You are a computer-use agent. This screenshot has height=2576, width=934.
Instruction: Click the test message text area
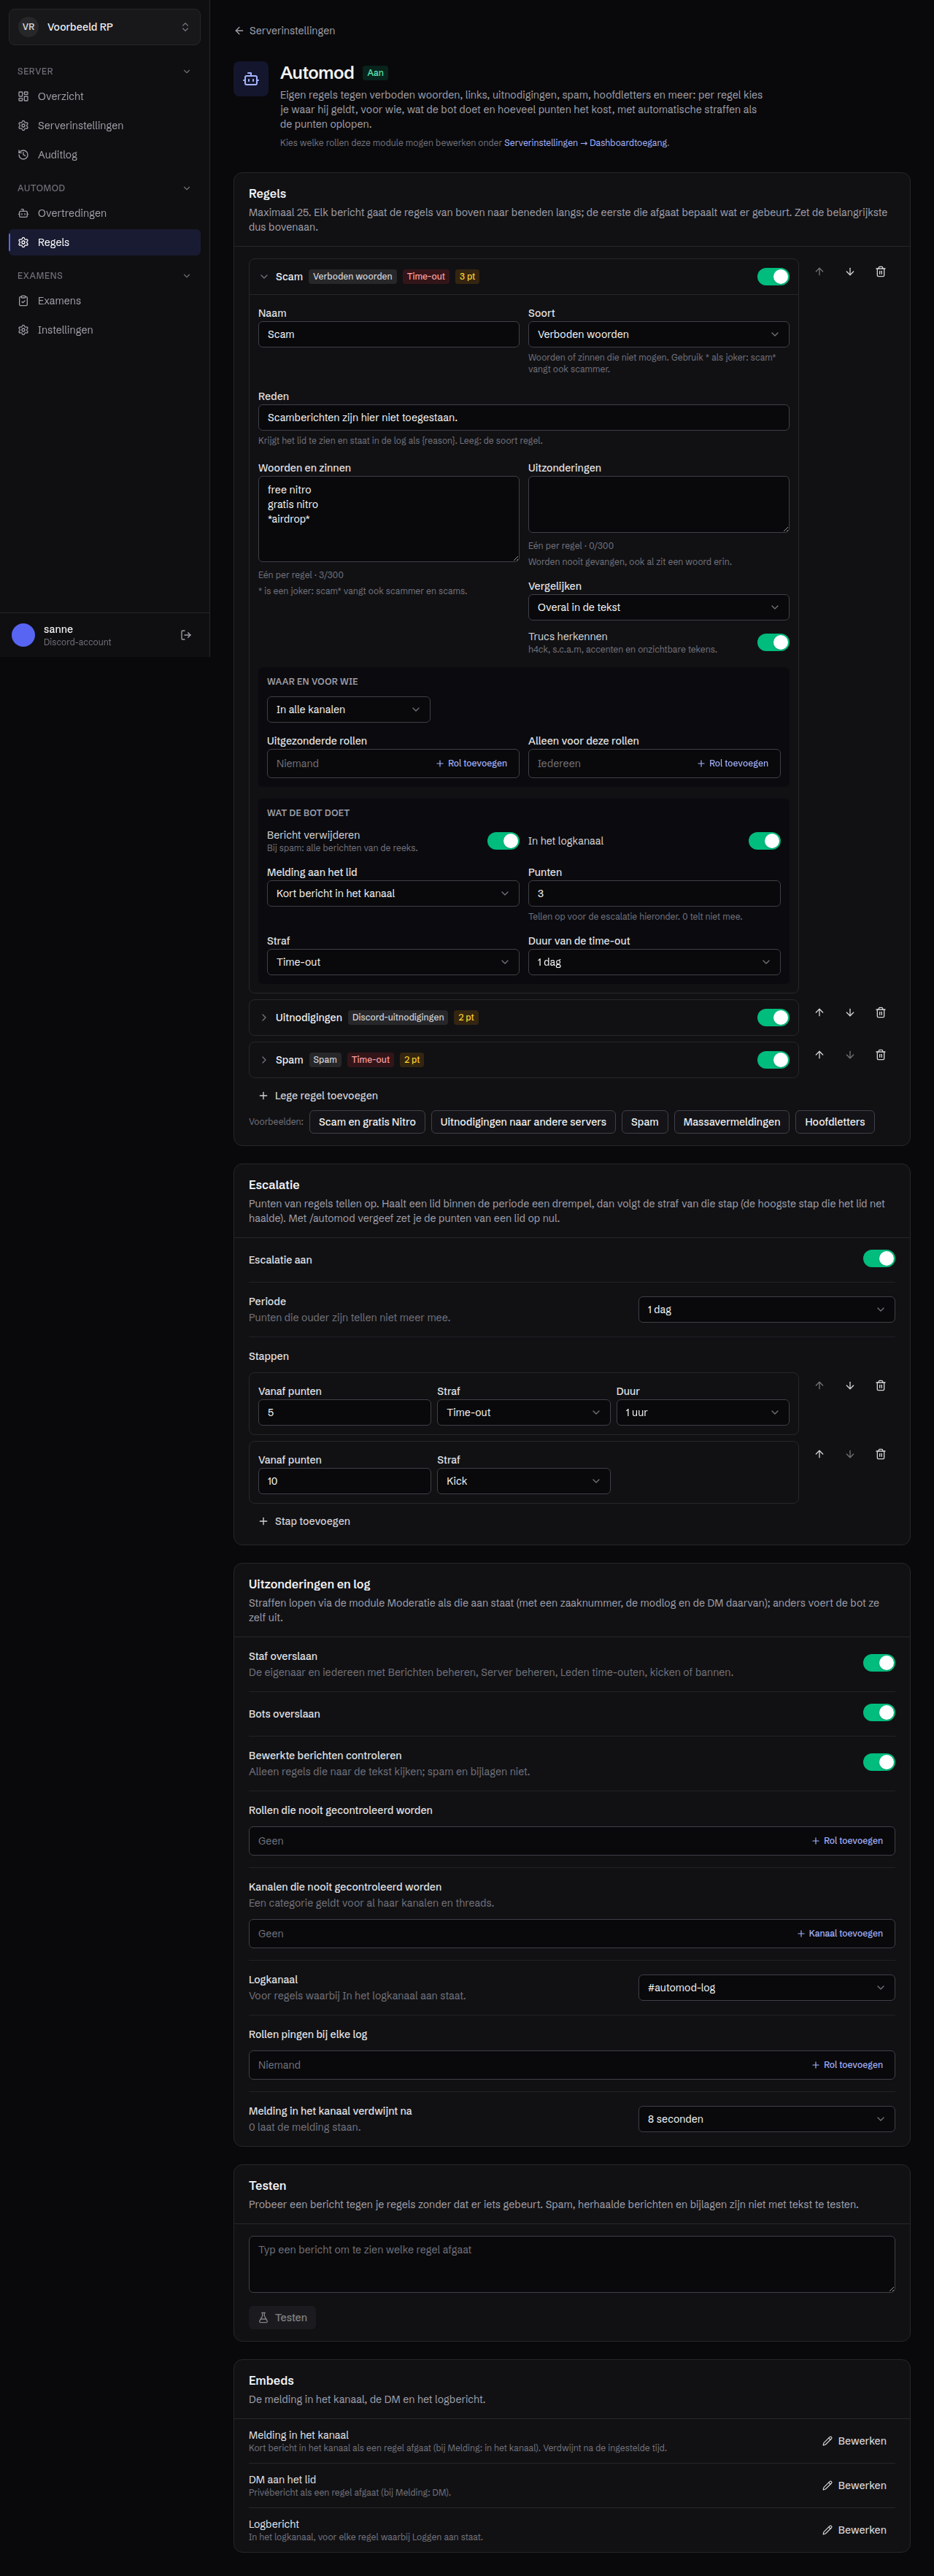click(572, 2264)
